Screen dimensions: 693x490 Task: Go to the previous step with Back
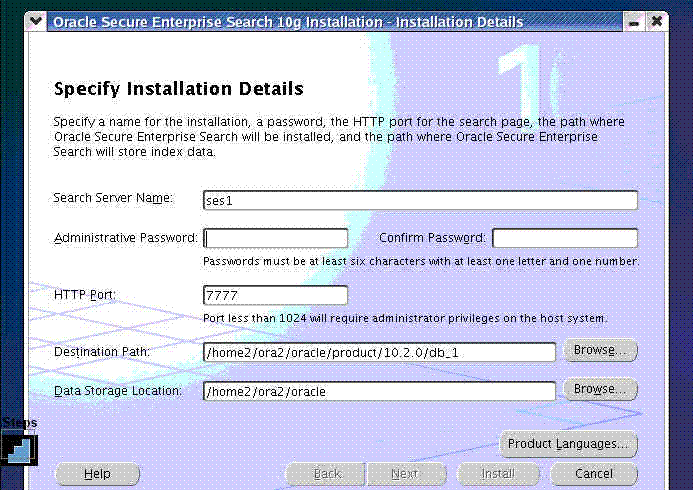pyautogui.click(x=328, y=474)
